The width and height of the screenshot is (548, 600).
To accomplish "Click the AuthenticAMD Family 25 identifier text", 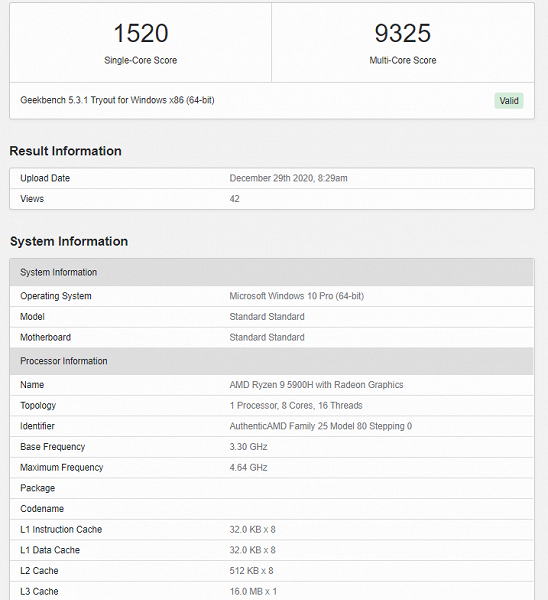I will click(x=321, y=426).
